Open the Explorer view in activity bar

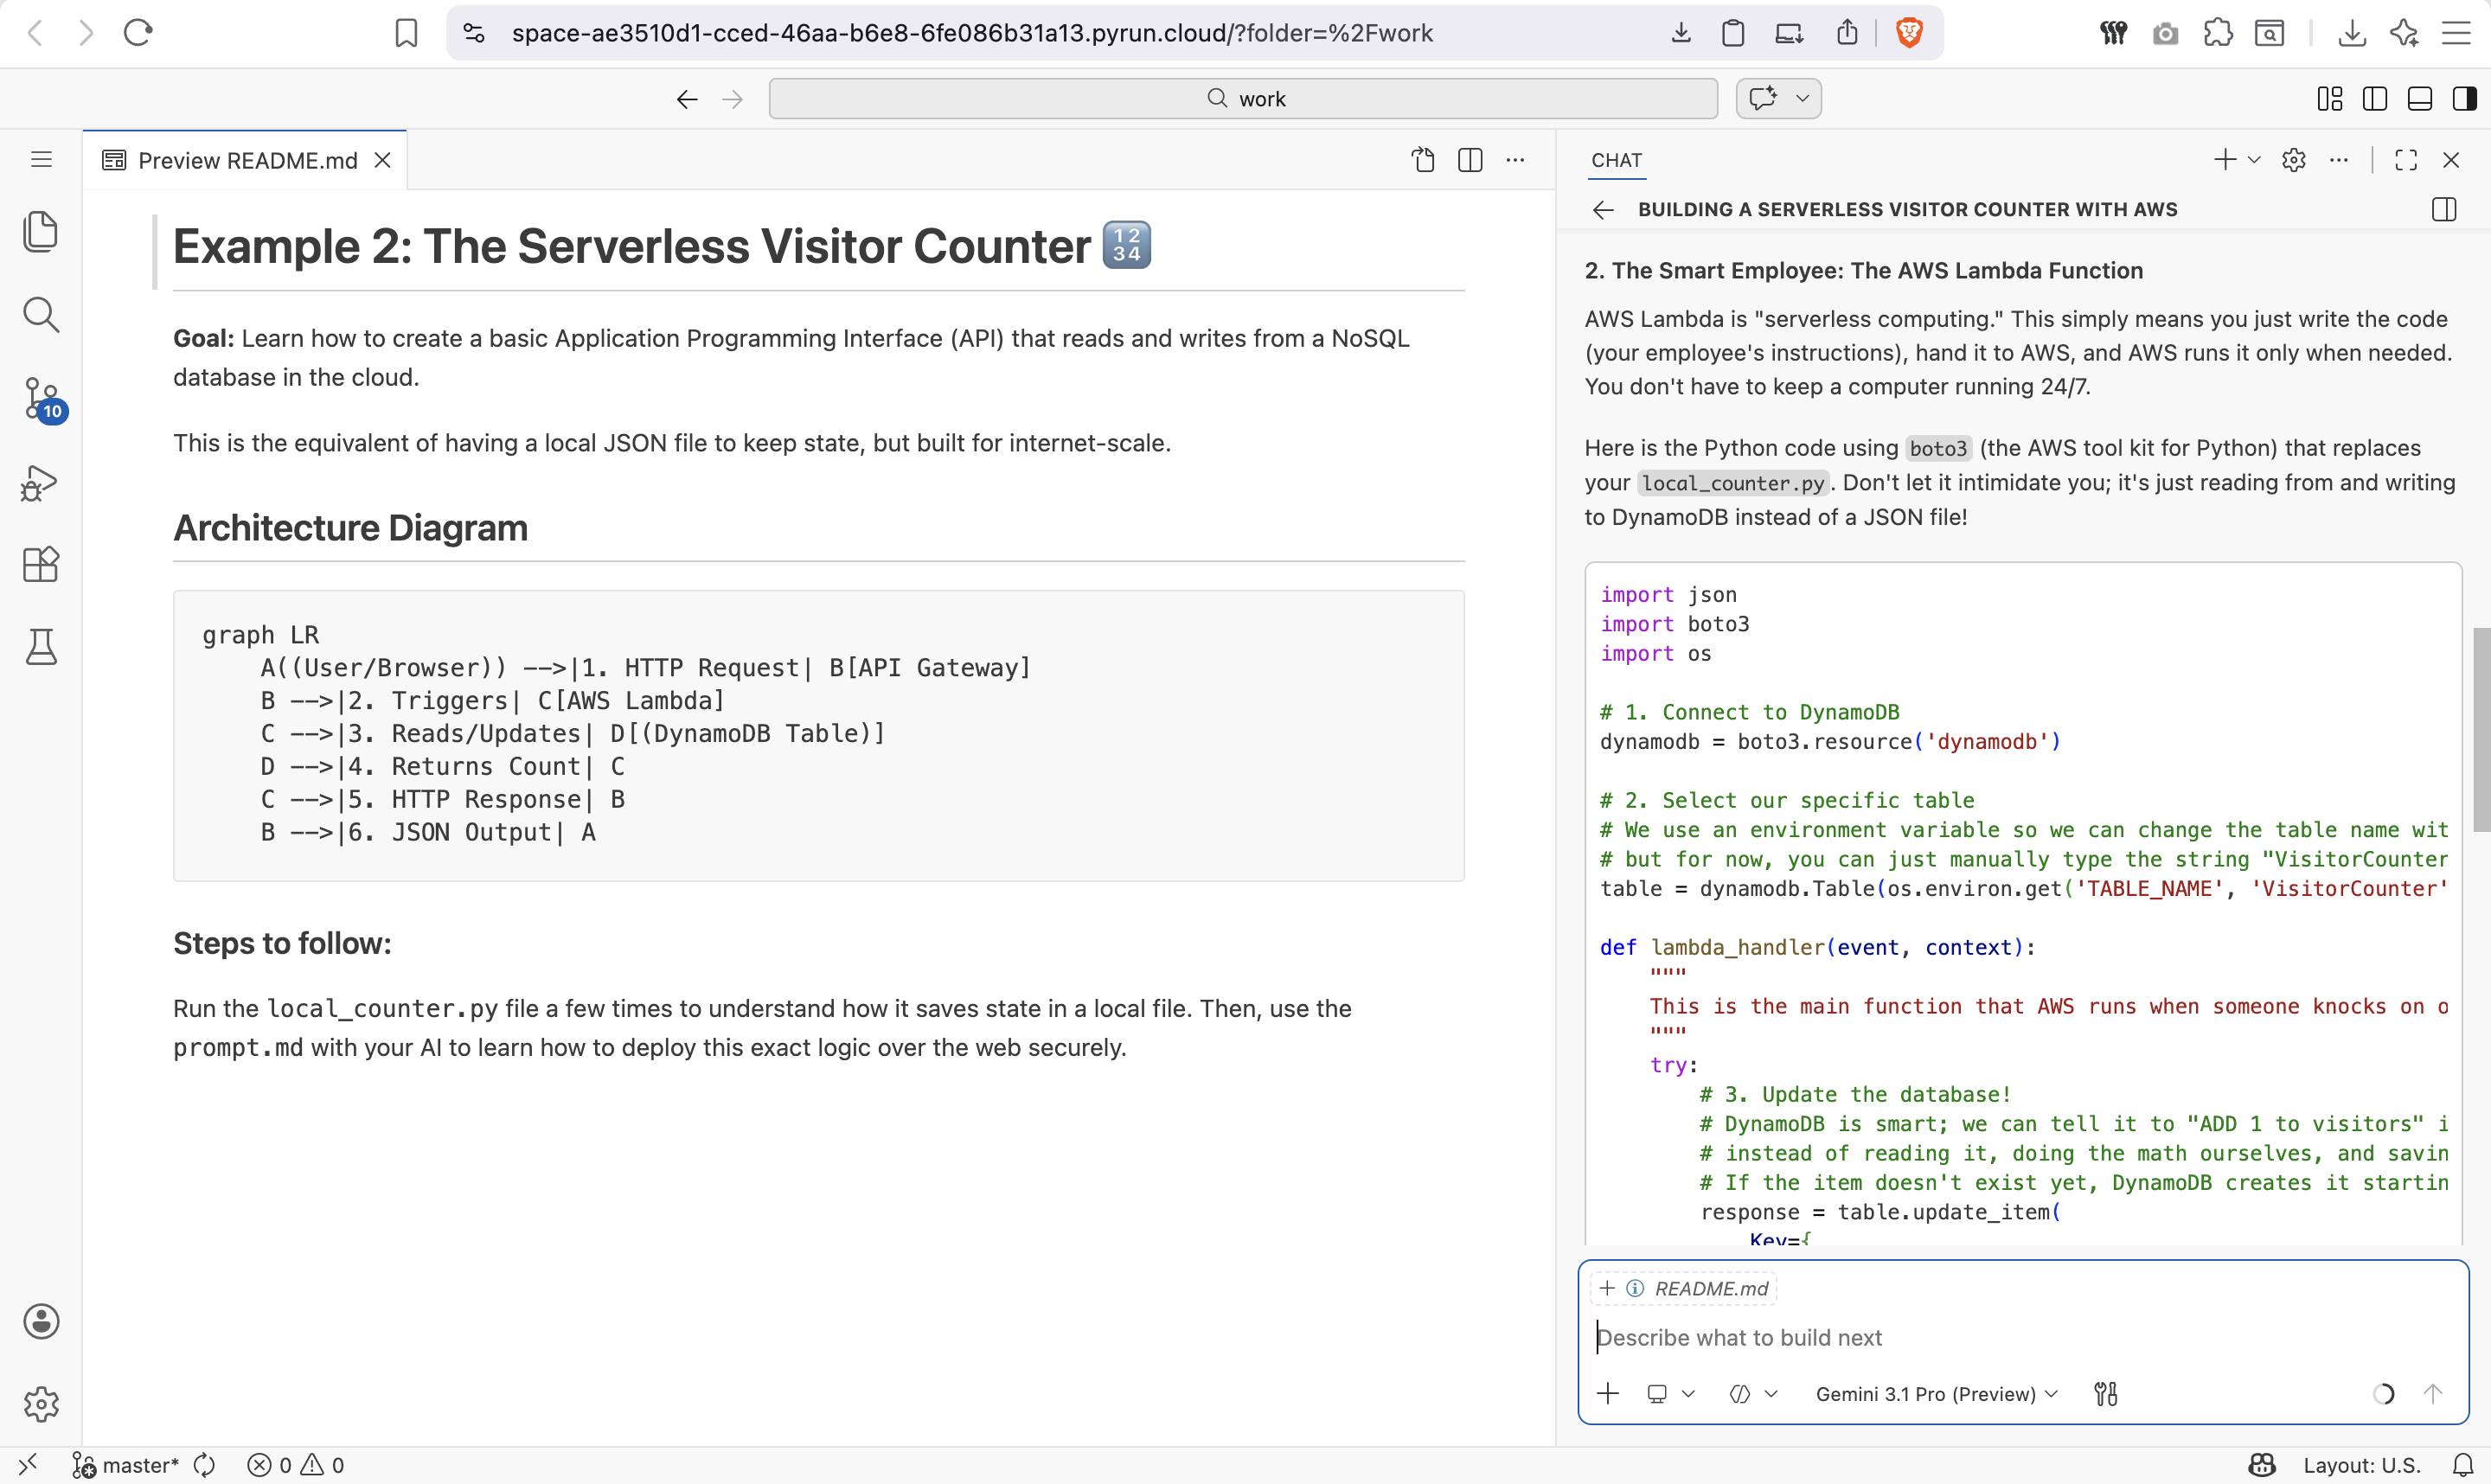tap(41, 232)
